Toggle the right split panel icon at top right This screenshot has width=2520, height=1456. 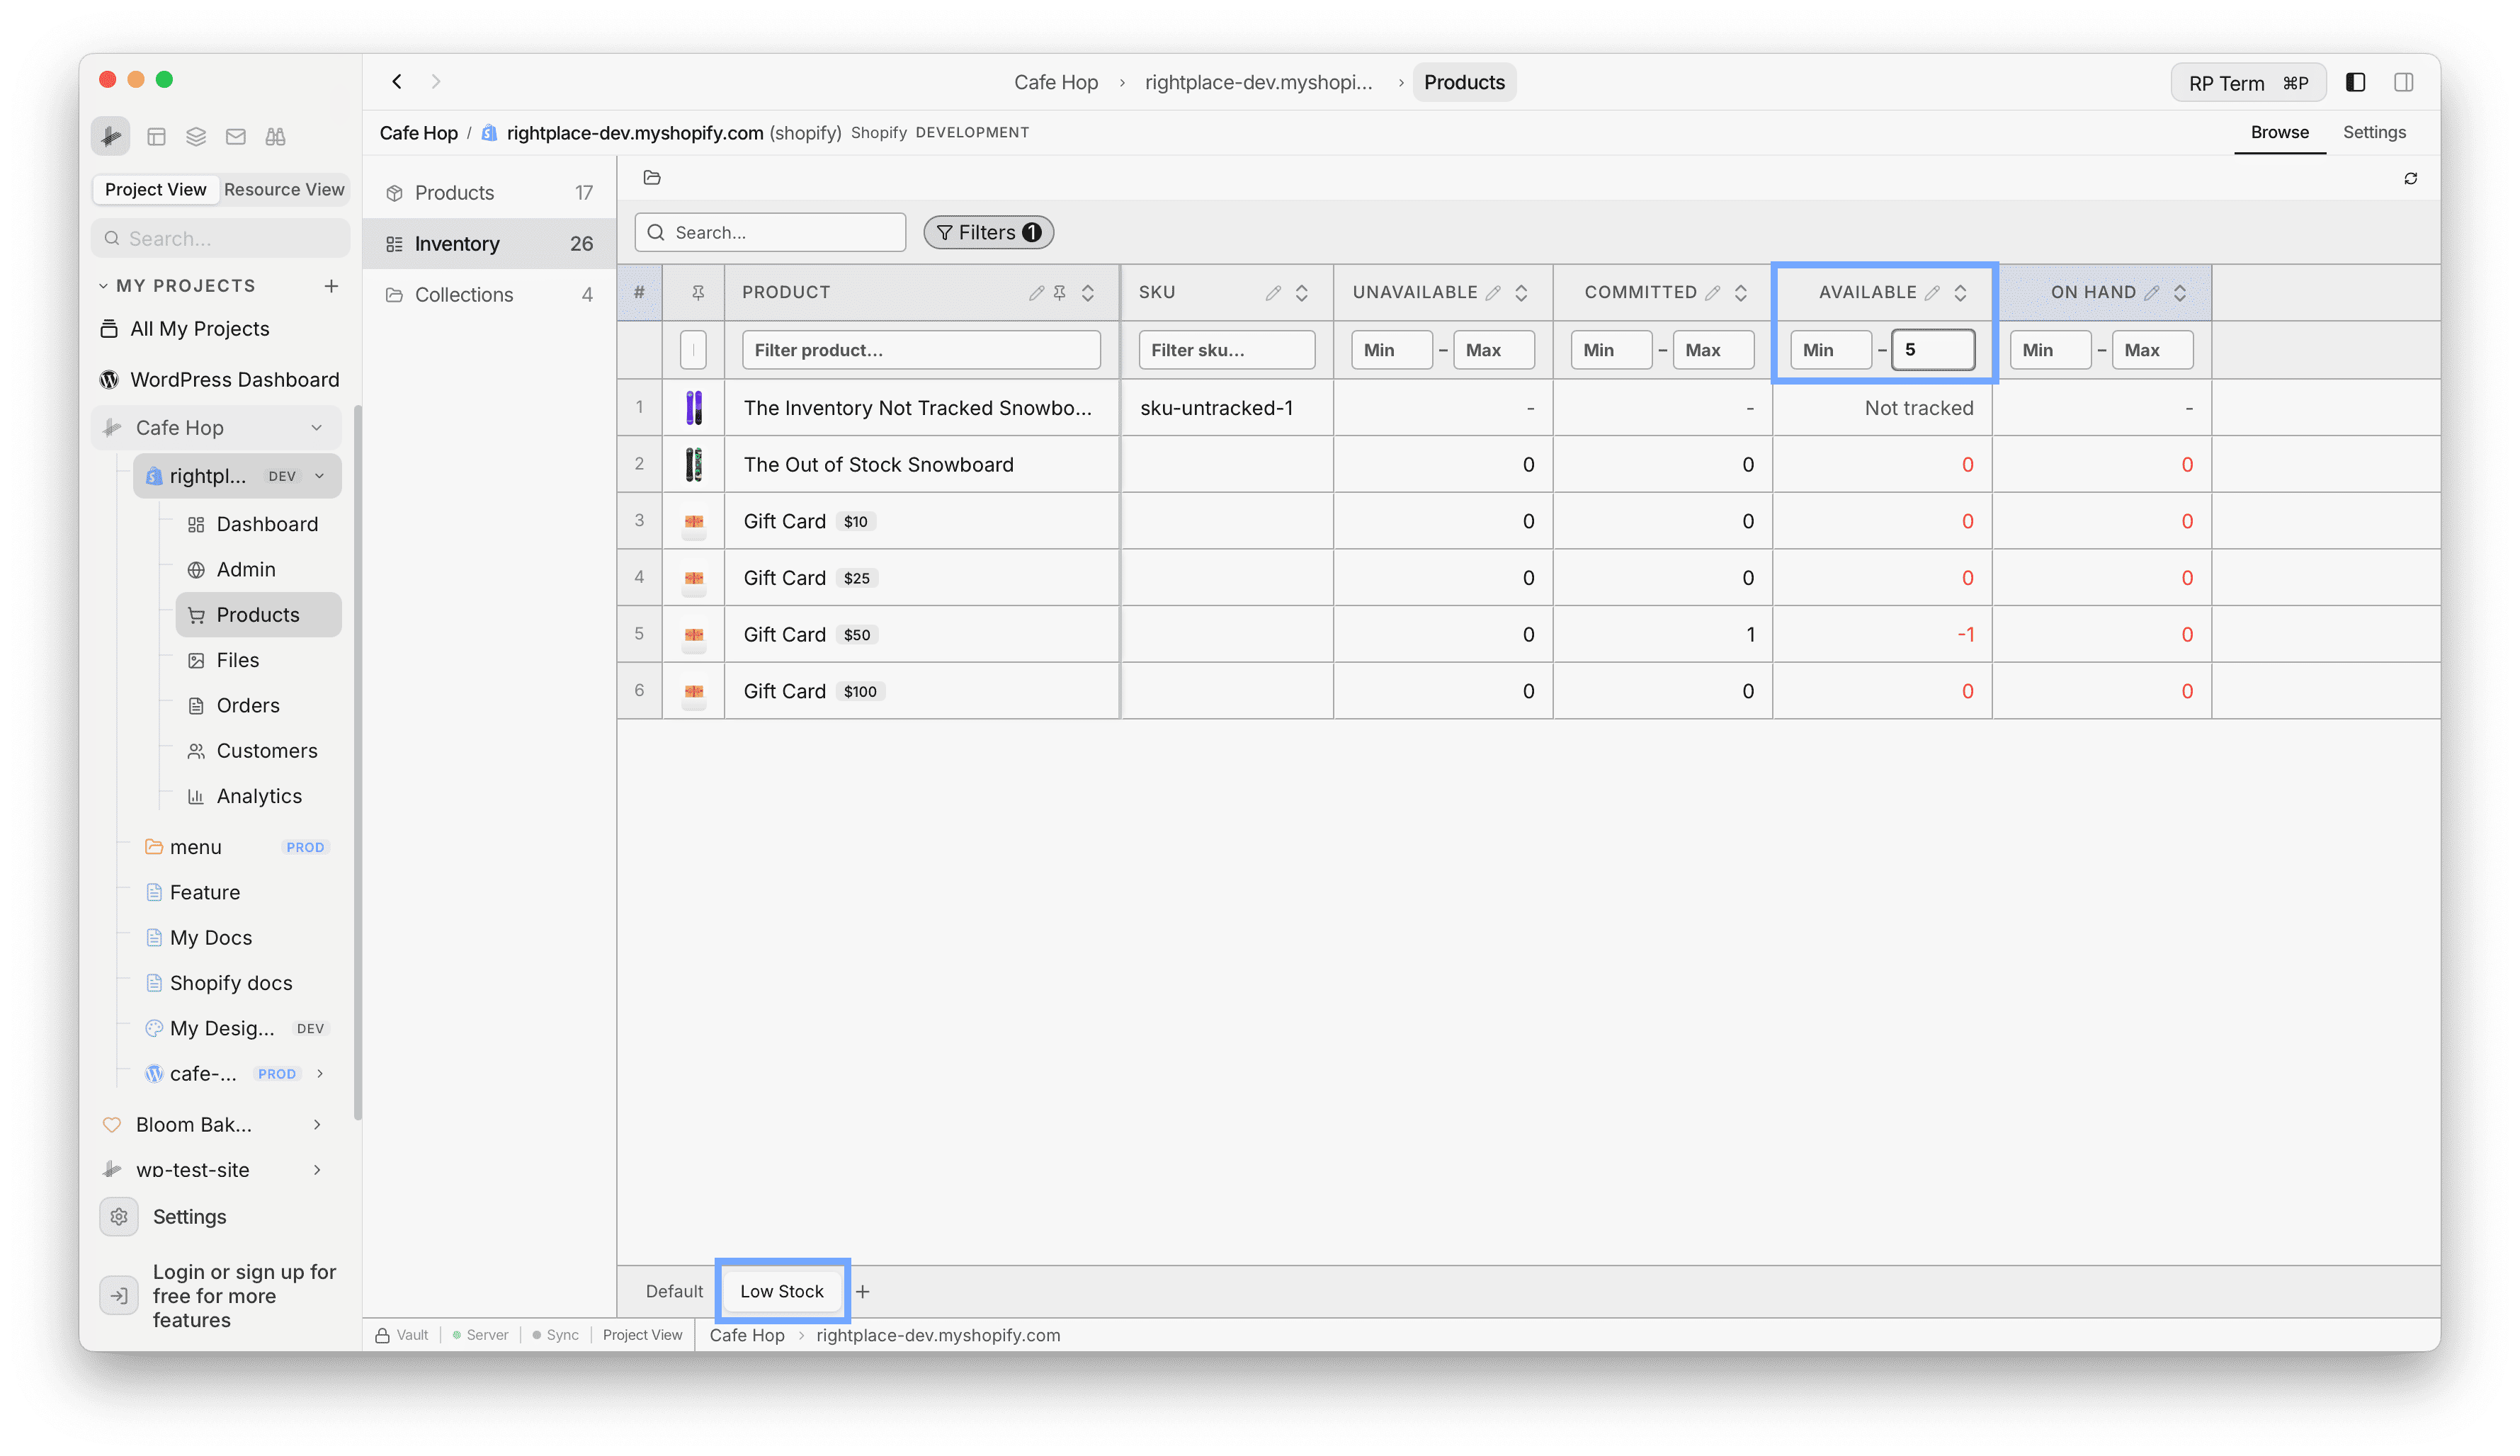point(2405,82)
